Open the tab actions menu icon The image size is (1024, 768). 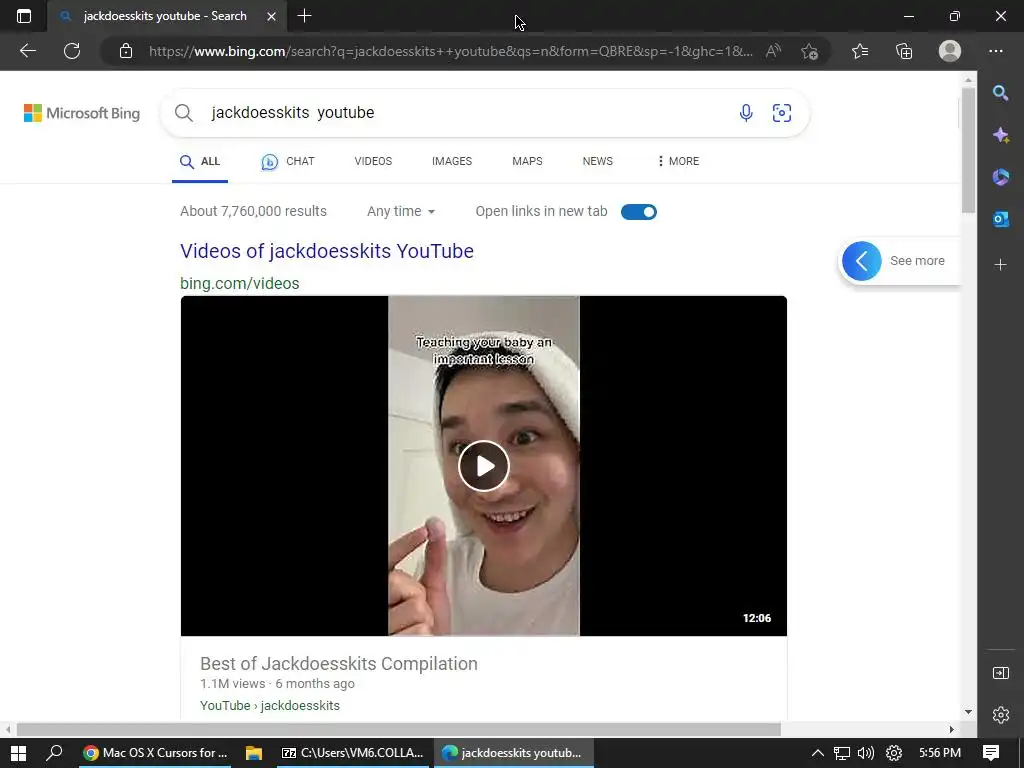click(x=24, y=16)
